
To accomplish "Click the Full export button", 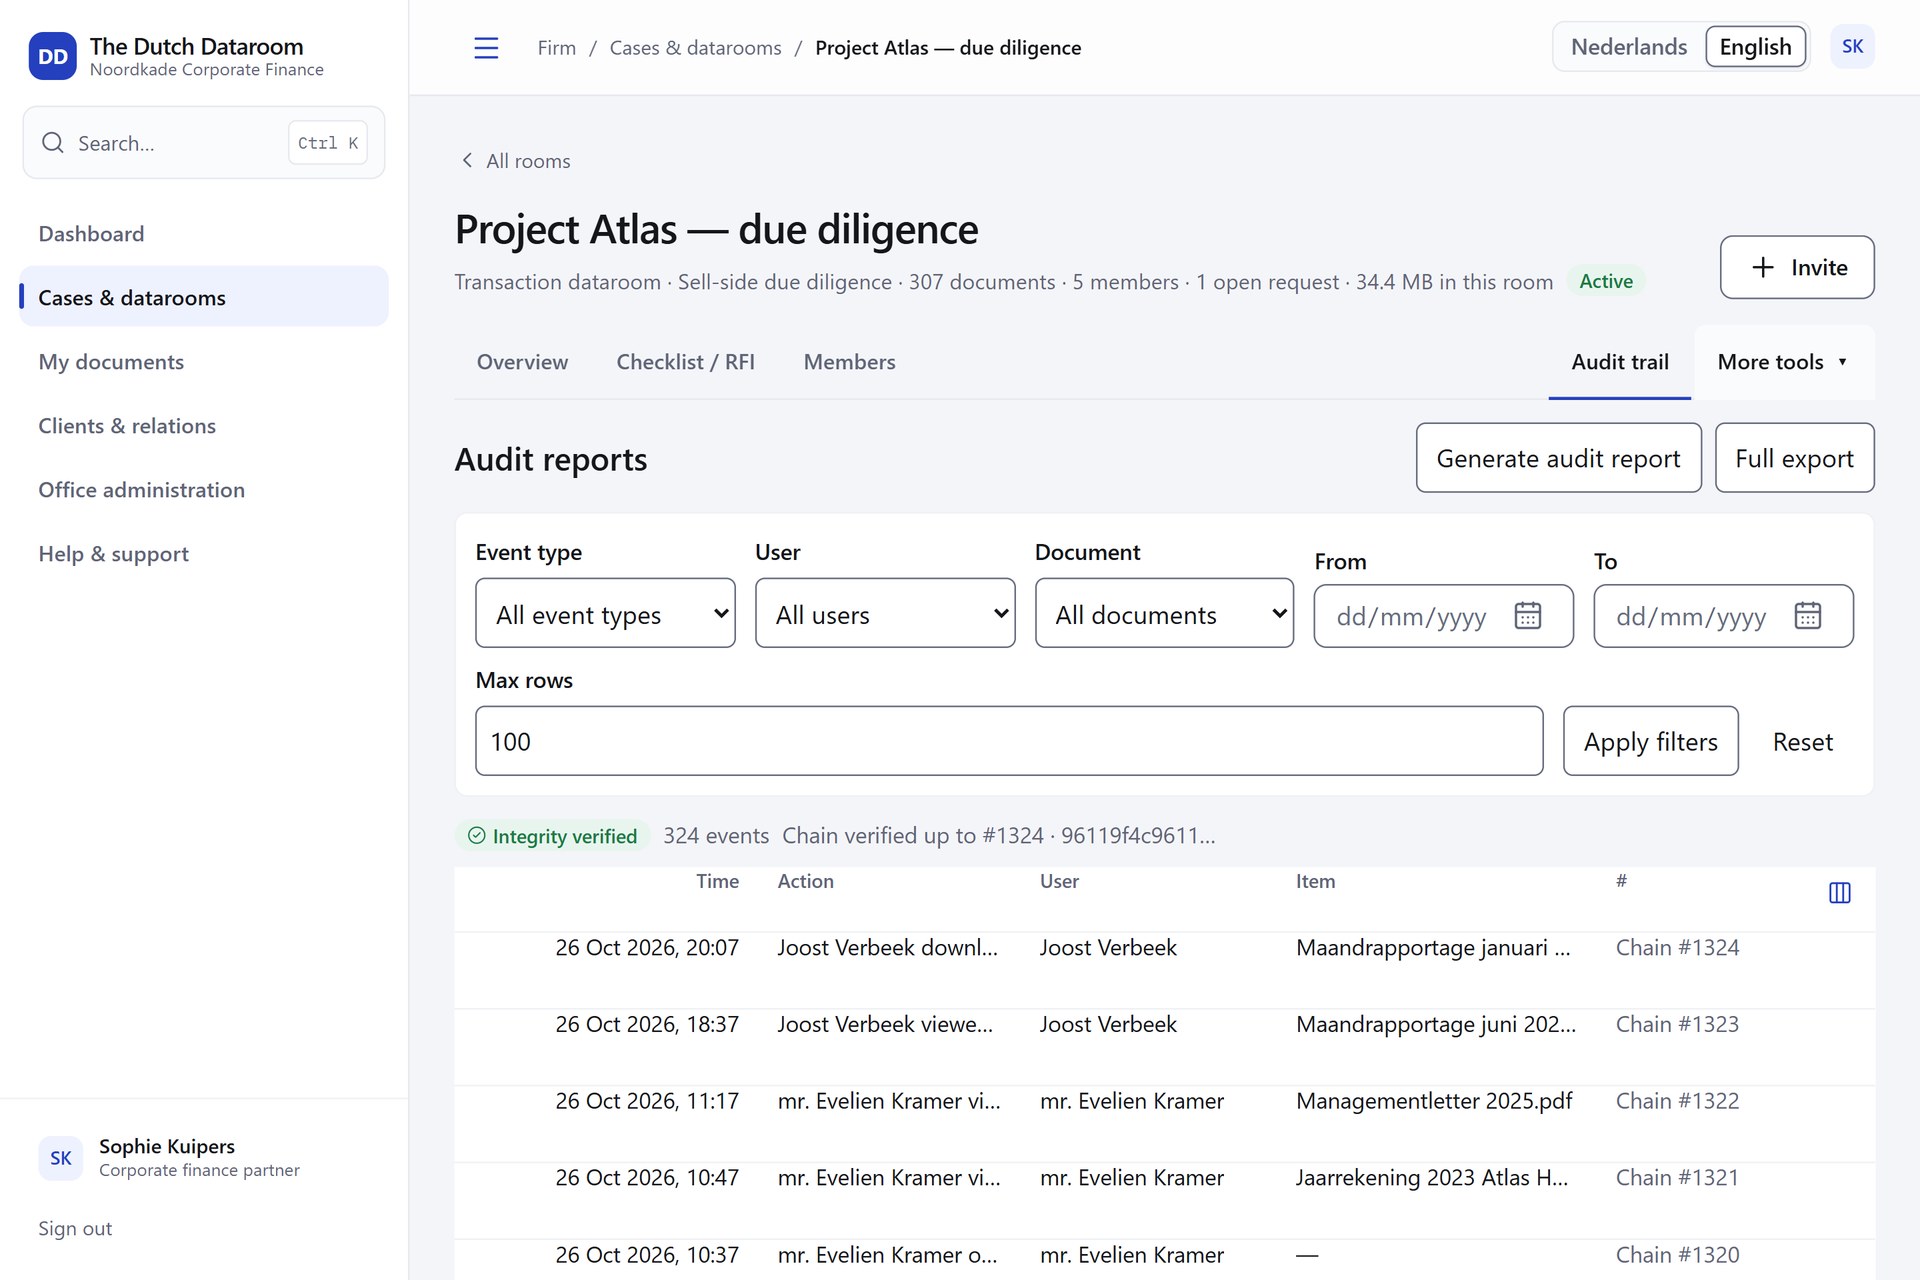I will pyautogui.click(x=1794, y=458).
